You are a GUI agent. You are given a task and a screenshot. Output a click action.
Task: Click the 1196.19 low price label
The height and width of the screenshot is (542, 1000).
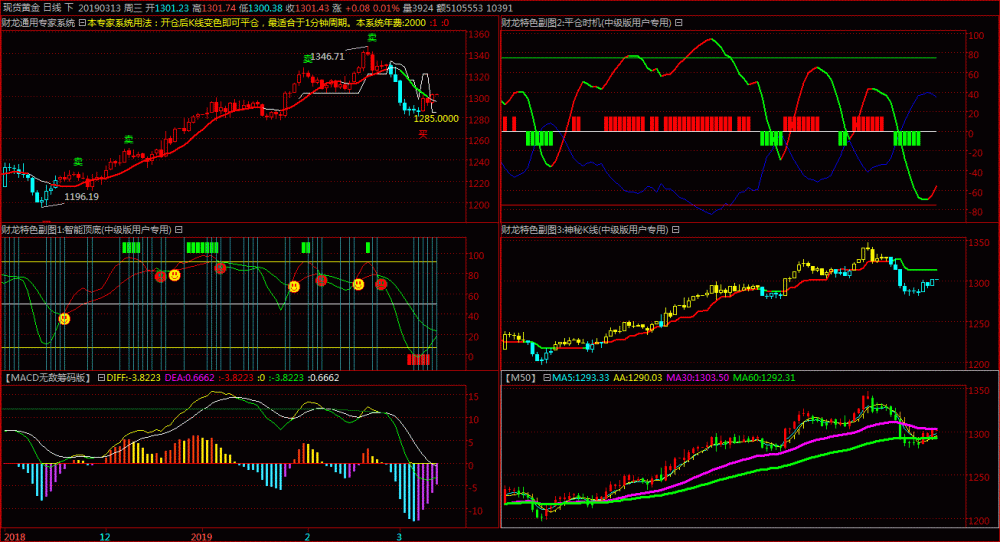pos(82,196)
